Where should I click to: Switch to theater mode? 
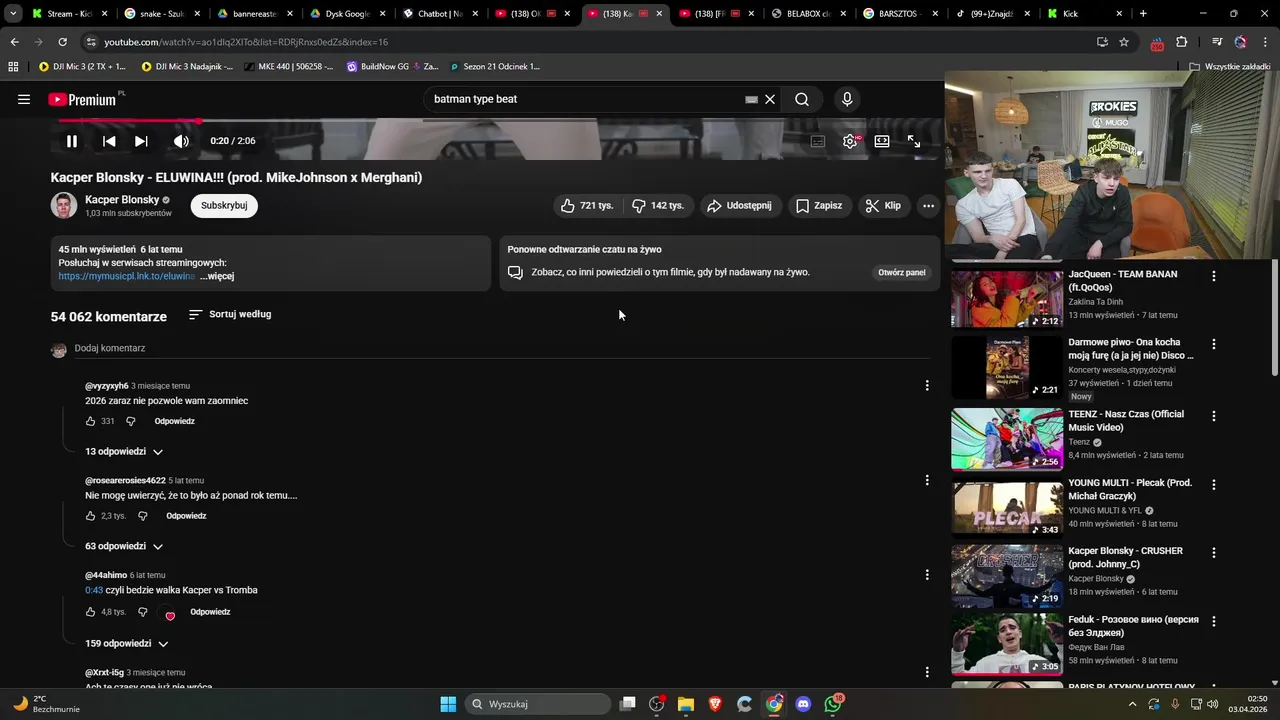[882, 141]
